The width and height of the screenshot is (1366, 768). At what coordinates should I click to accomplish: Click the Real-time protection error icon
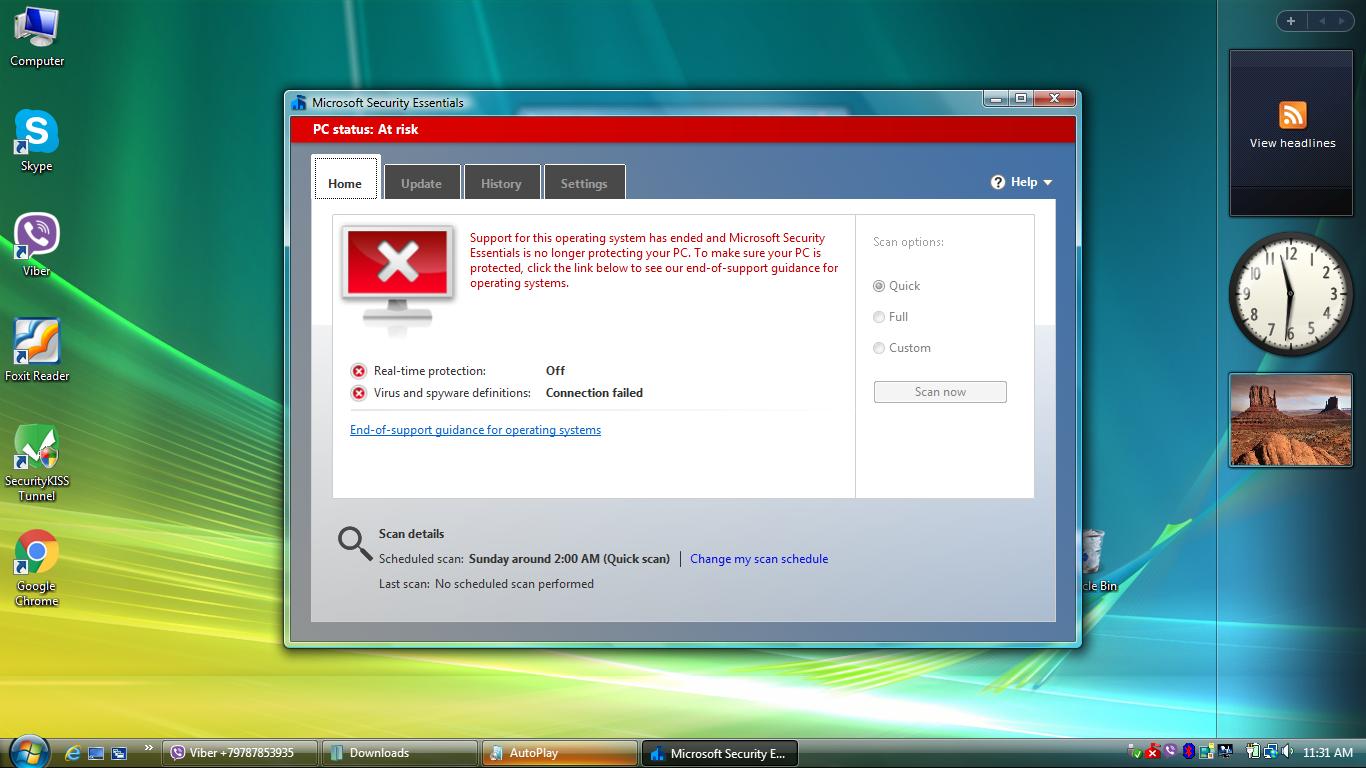[x=359, y=371]
